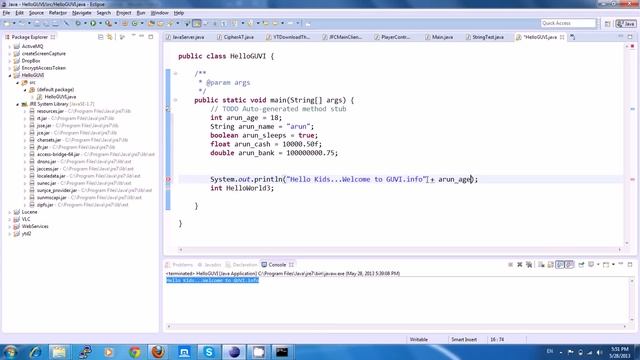Click the Internet Explorer taskbar icon

click(35, 352)
